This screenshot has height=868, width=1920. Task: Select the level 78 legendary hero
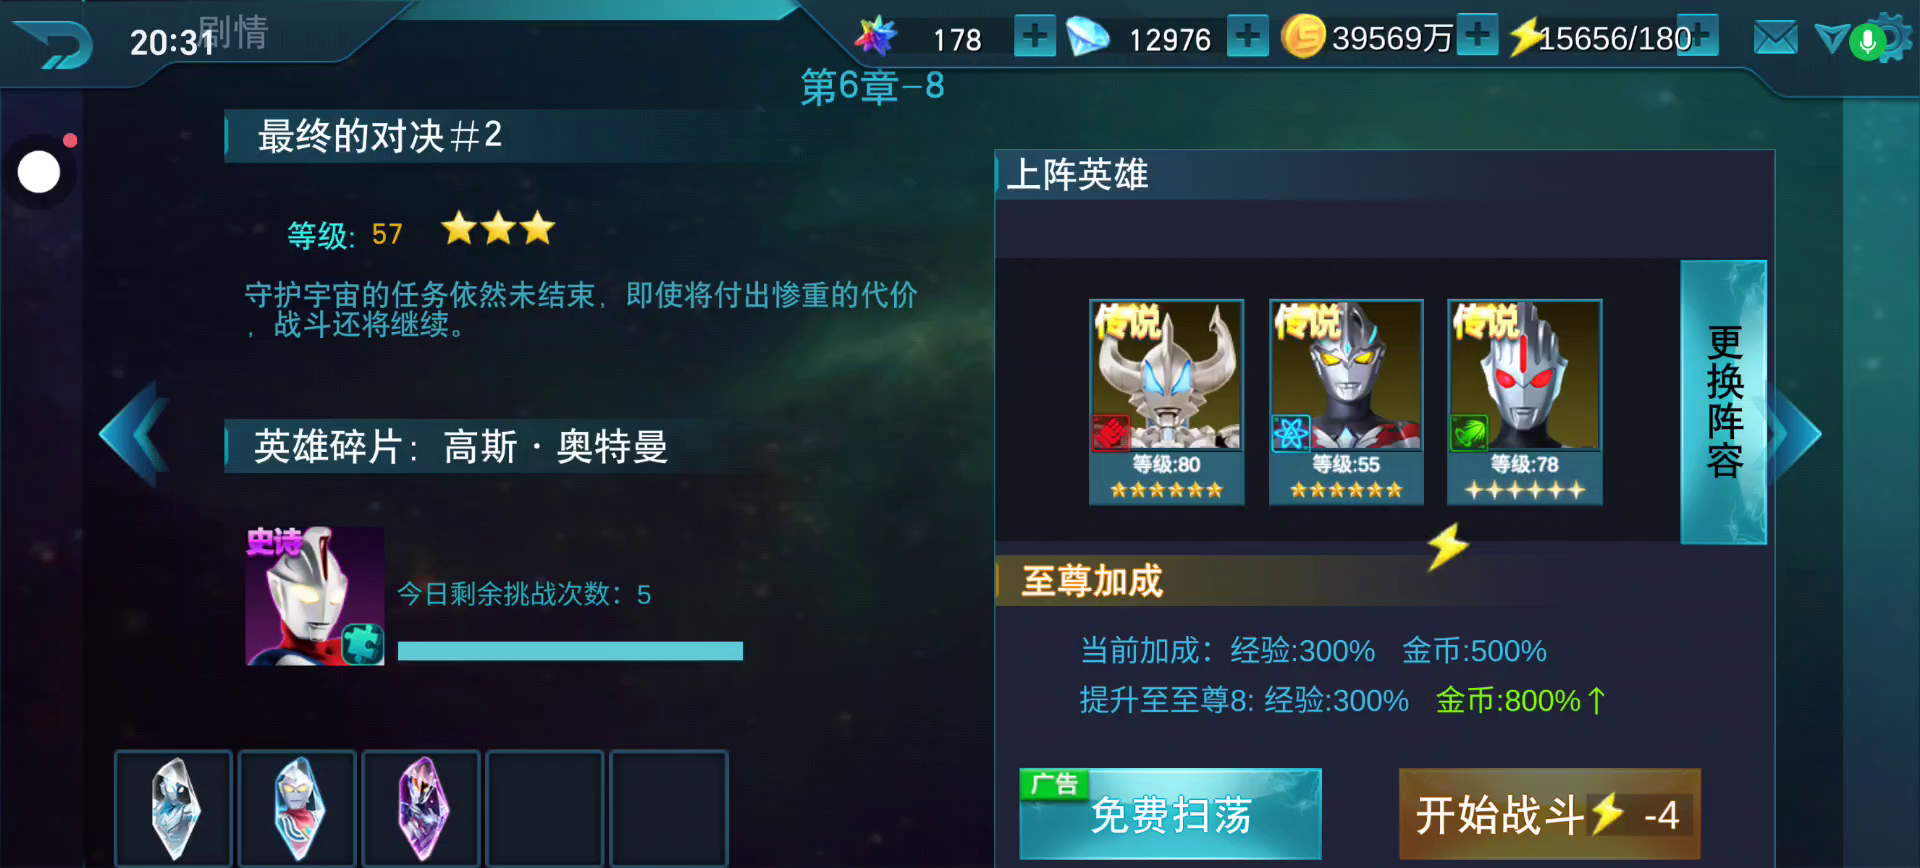(x=1525, y=402)
